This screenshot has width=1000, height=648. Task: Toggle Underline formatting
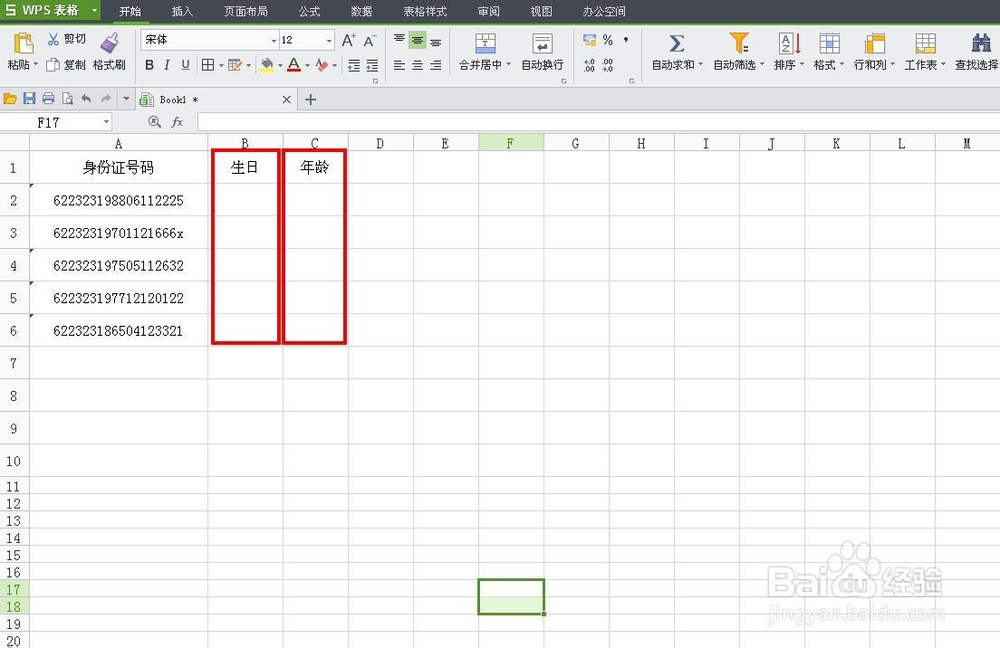186,65
